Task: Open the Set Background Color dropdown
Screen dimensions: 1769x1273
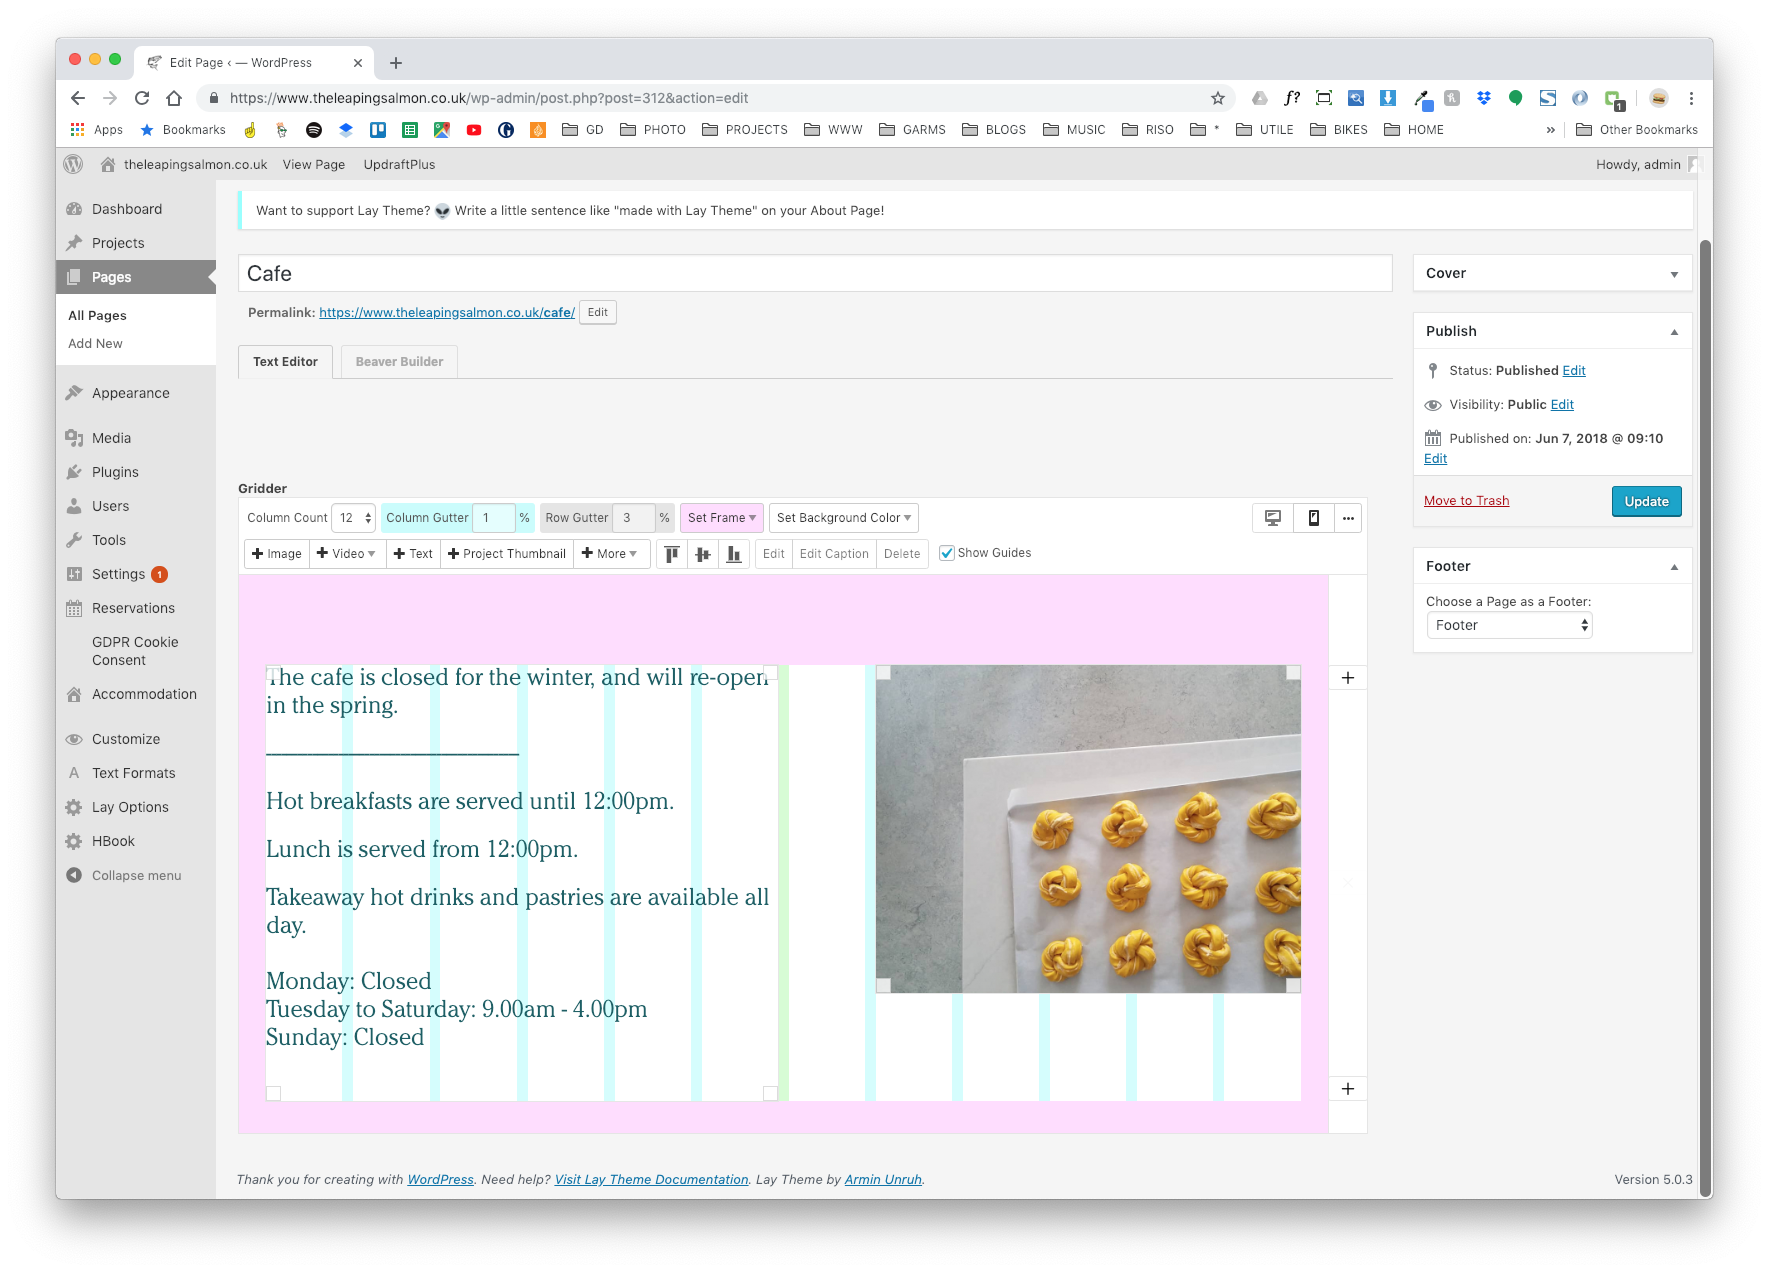Action: [x=843, y=518]
